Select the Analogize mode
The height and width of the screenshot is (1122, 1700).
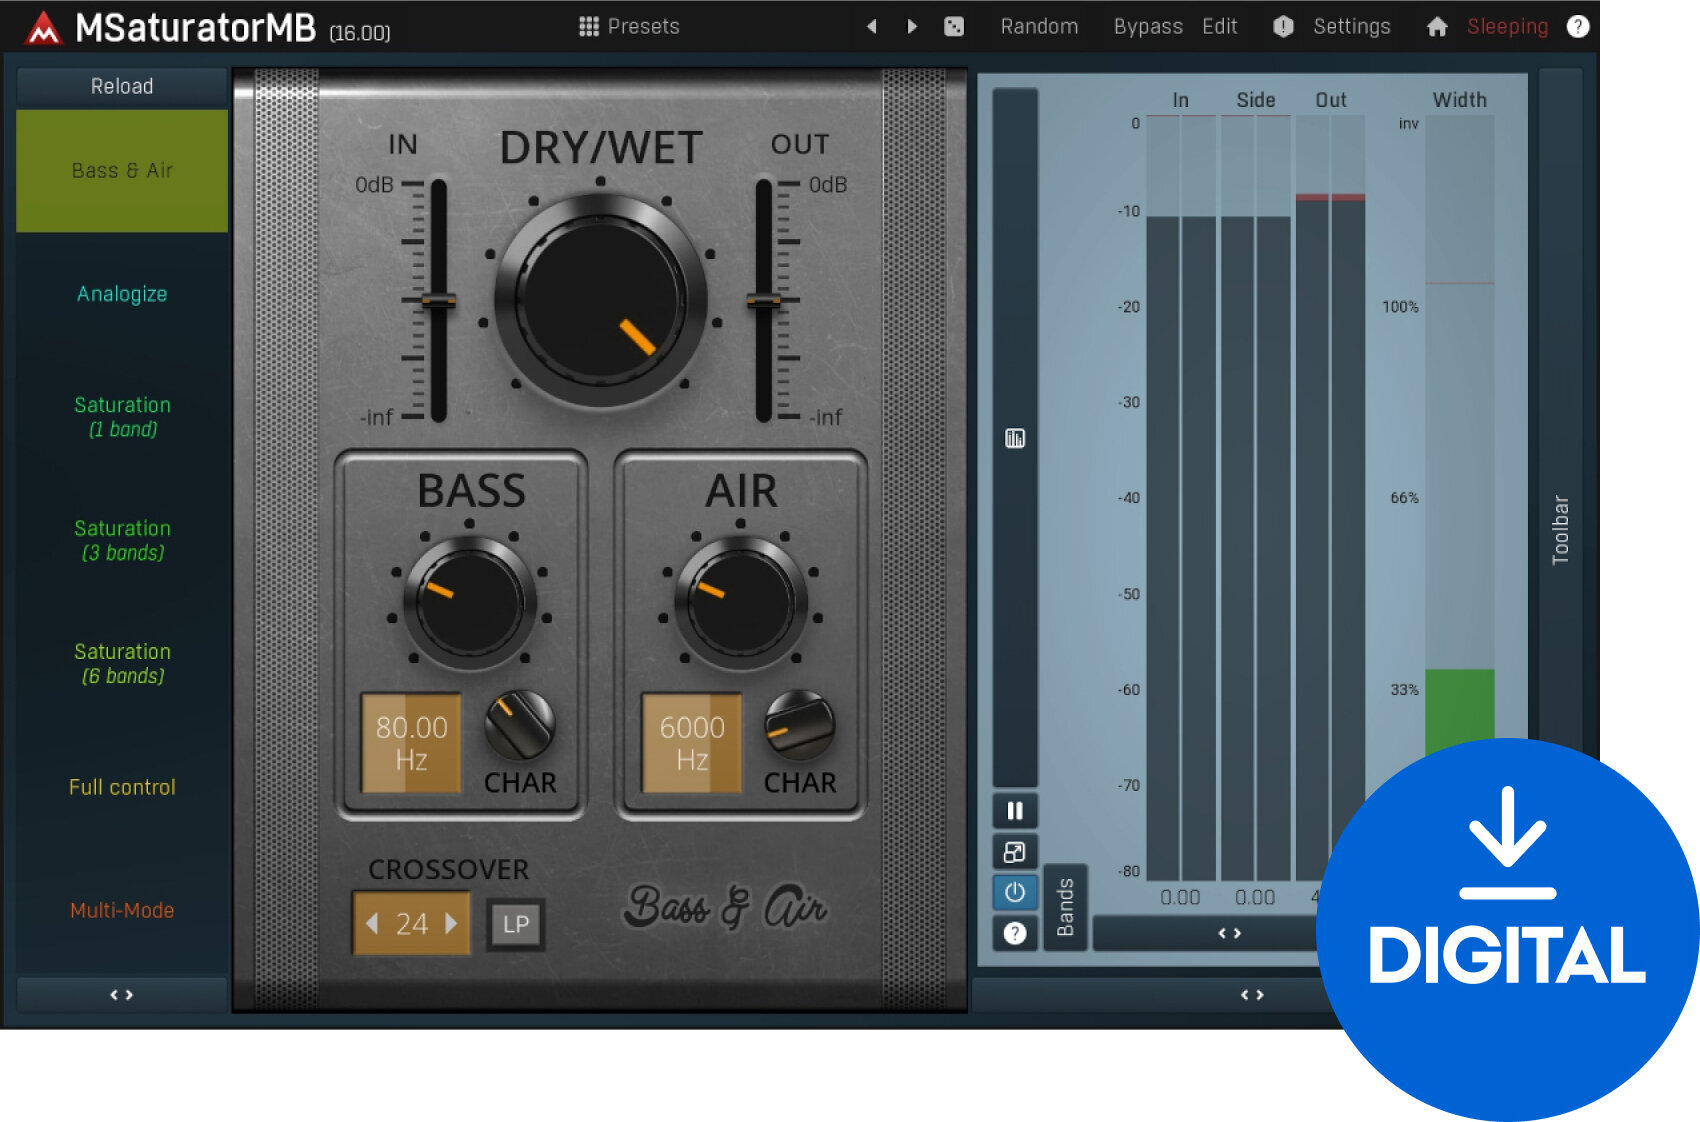[x=122, y=294]
